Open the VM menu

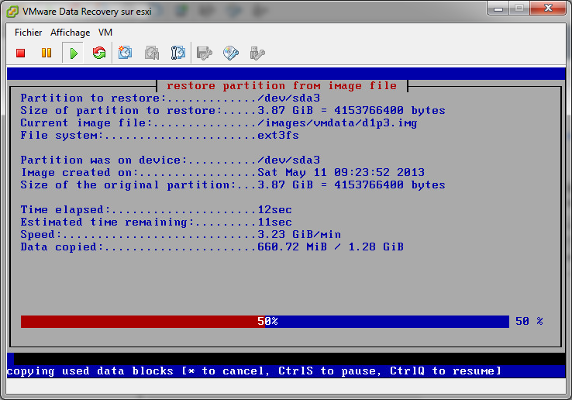105,32
